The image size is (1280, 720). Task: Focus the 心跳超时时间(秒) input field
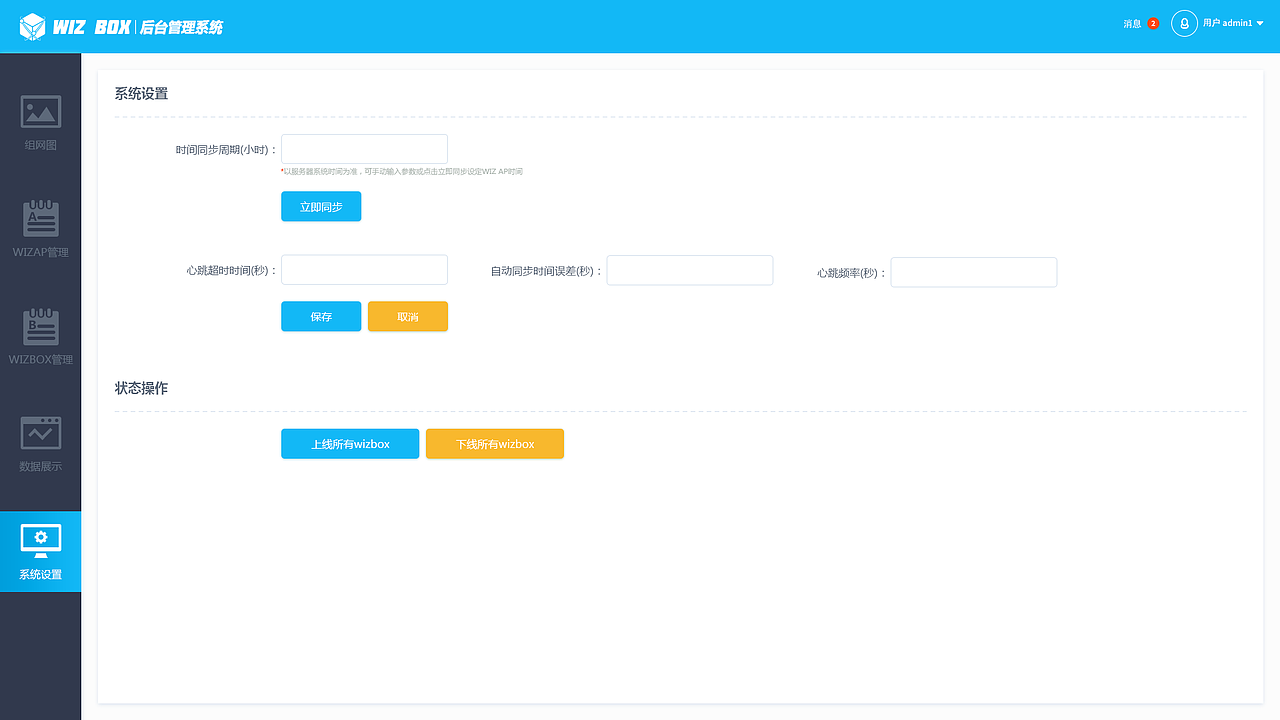coord(364,270)
